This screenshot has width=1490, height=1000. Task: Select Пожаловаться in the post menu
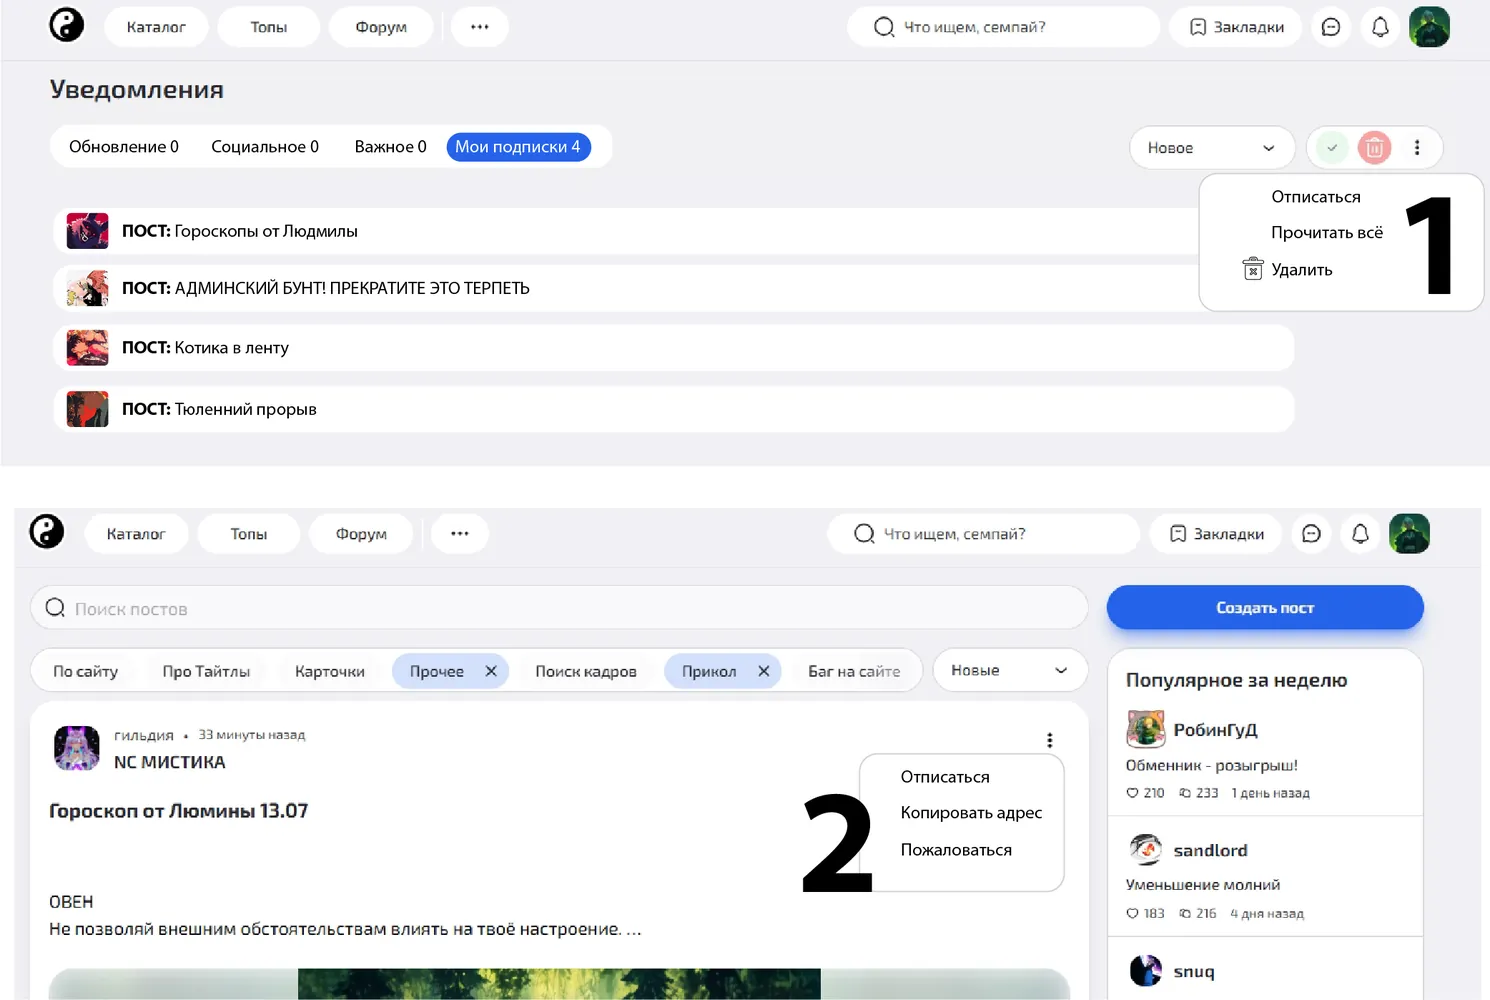956,850
